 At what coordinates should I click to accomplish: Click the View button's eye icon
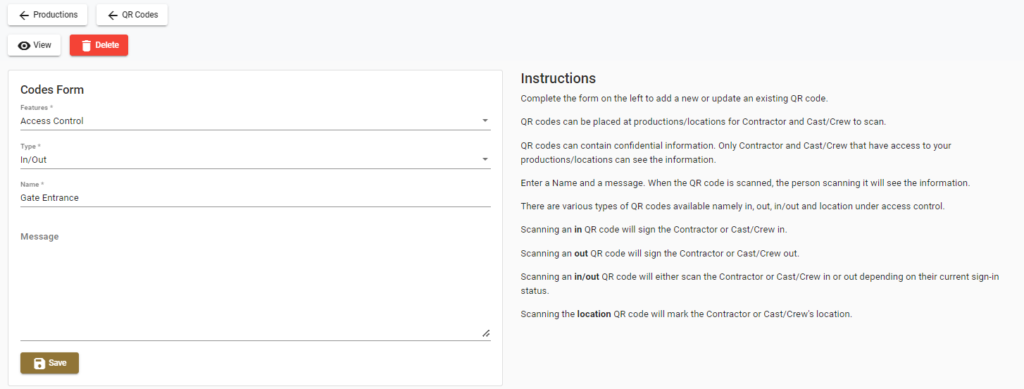(24, 46)
